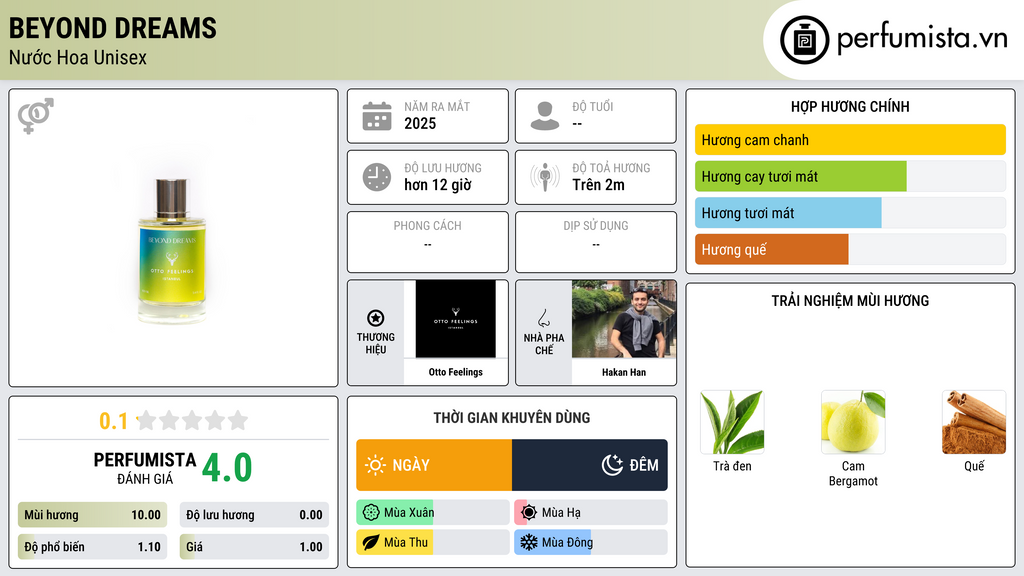Click the Độ phổ biến 1.10 score bar
1024x576 pixels.
pos(92,547)
